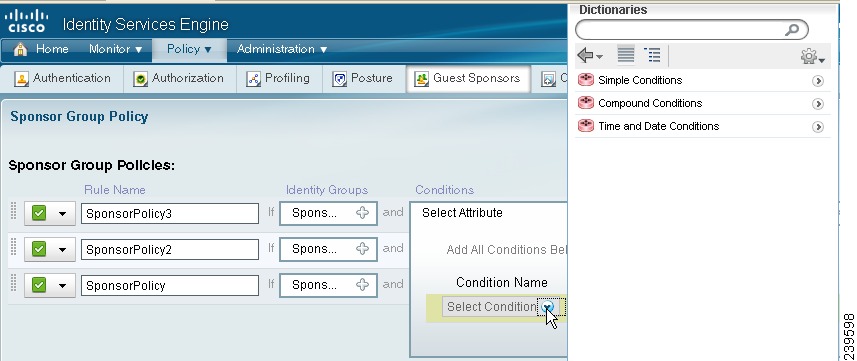This screenshot has height=361, width=857.
Task: Open the Monitor menu
Action: point(115,49)
